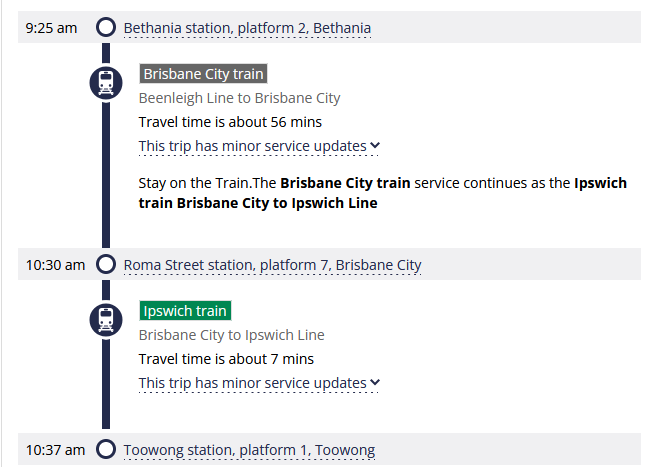This screenshot has height=467, width=651.
Task: Click the Toowong station stop circle marker
Action: (x=106, y=450)
